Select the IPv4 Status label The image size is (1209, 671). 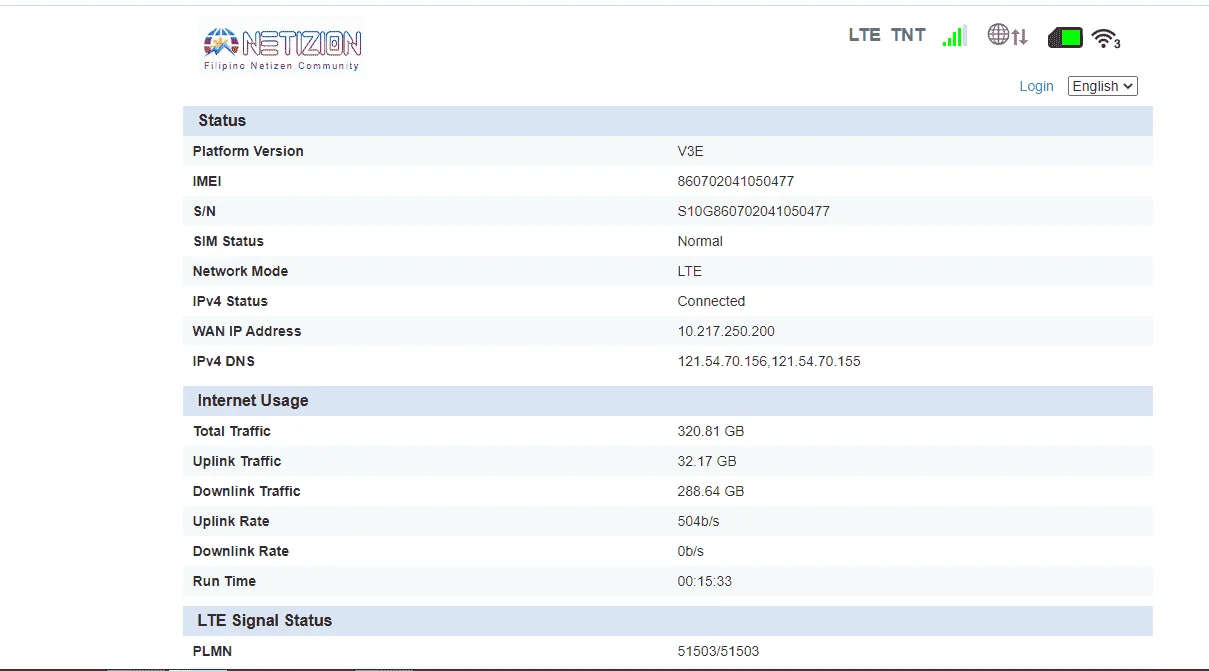(x=230, y=301)
